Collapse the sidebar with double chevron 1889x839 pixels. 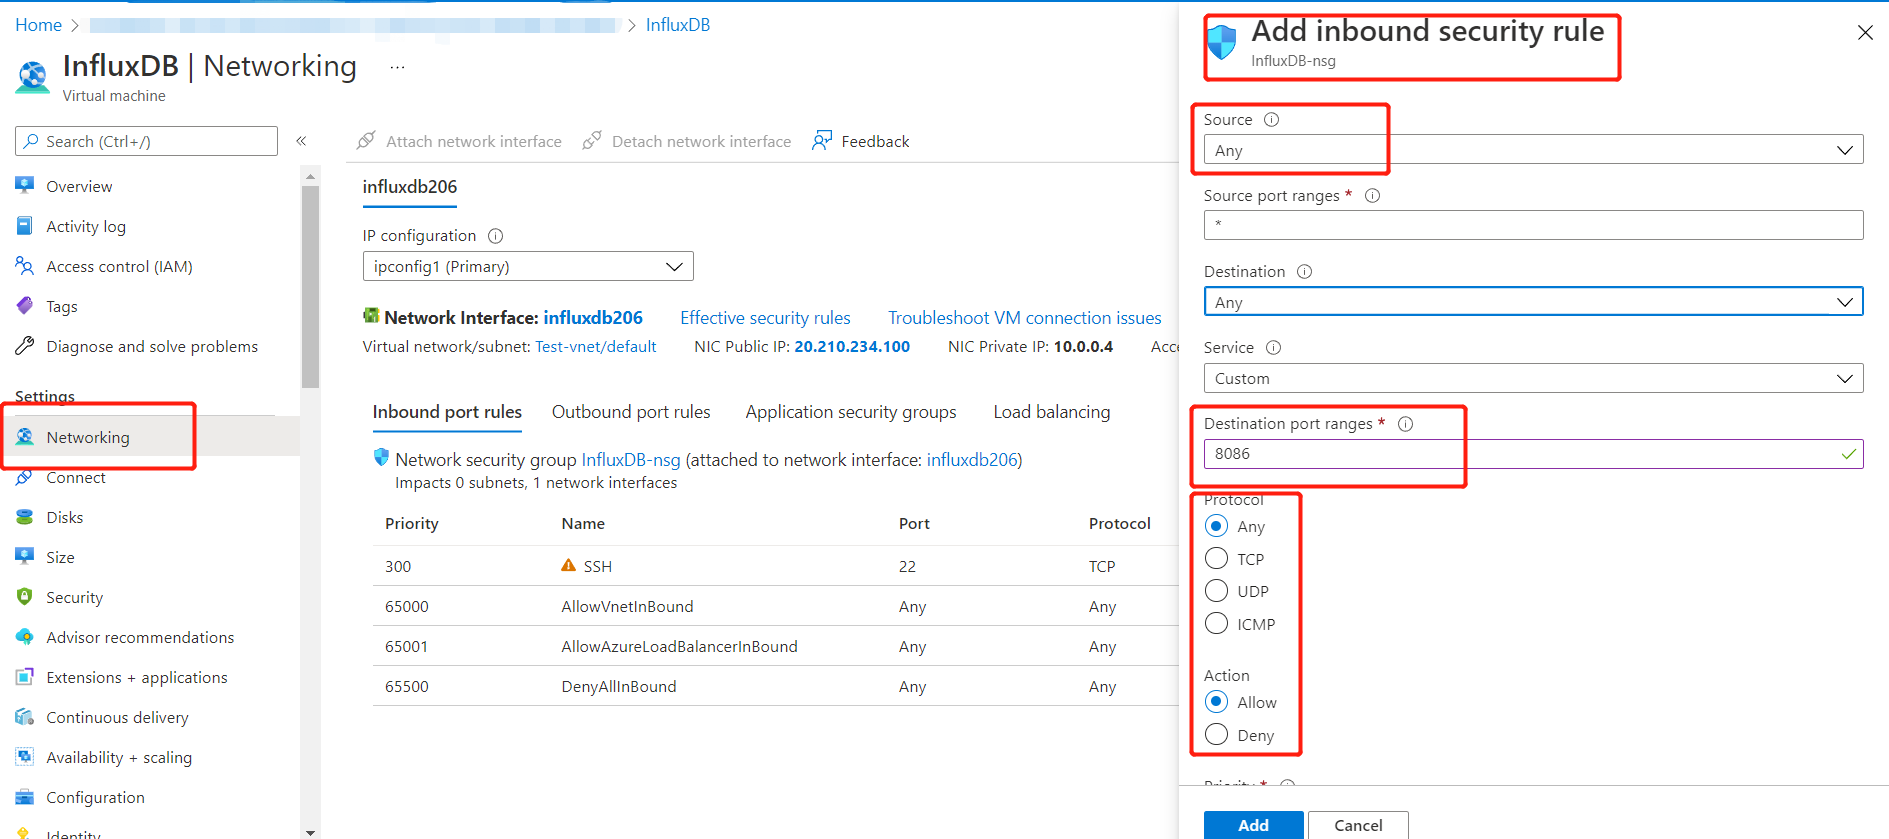pos(301,141)
